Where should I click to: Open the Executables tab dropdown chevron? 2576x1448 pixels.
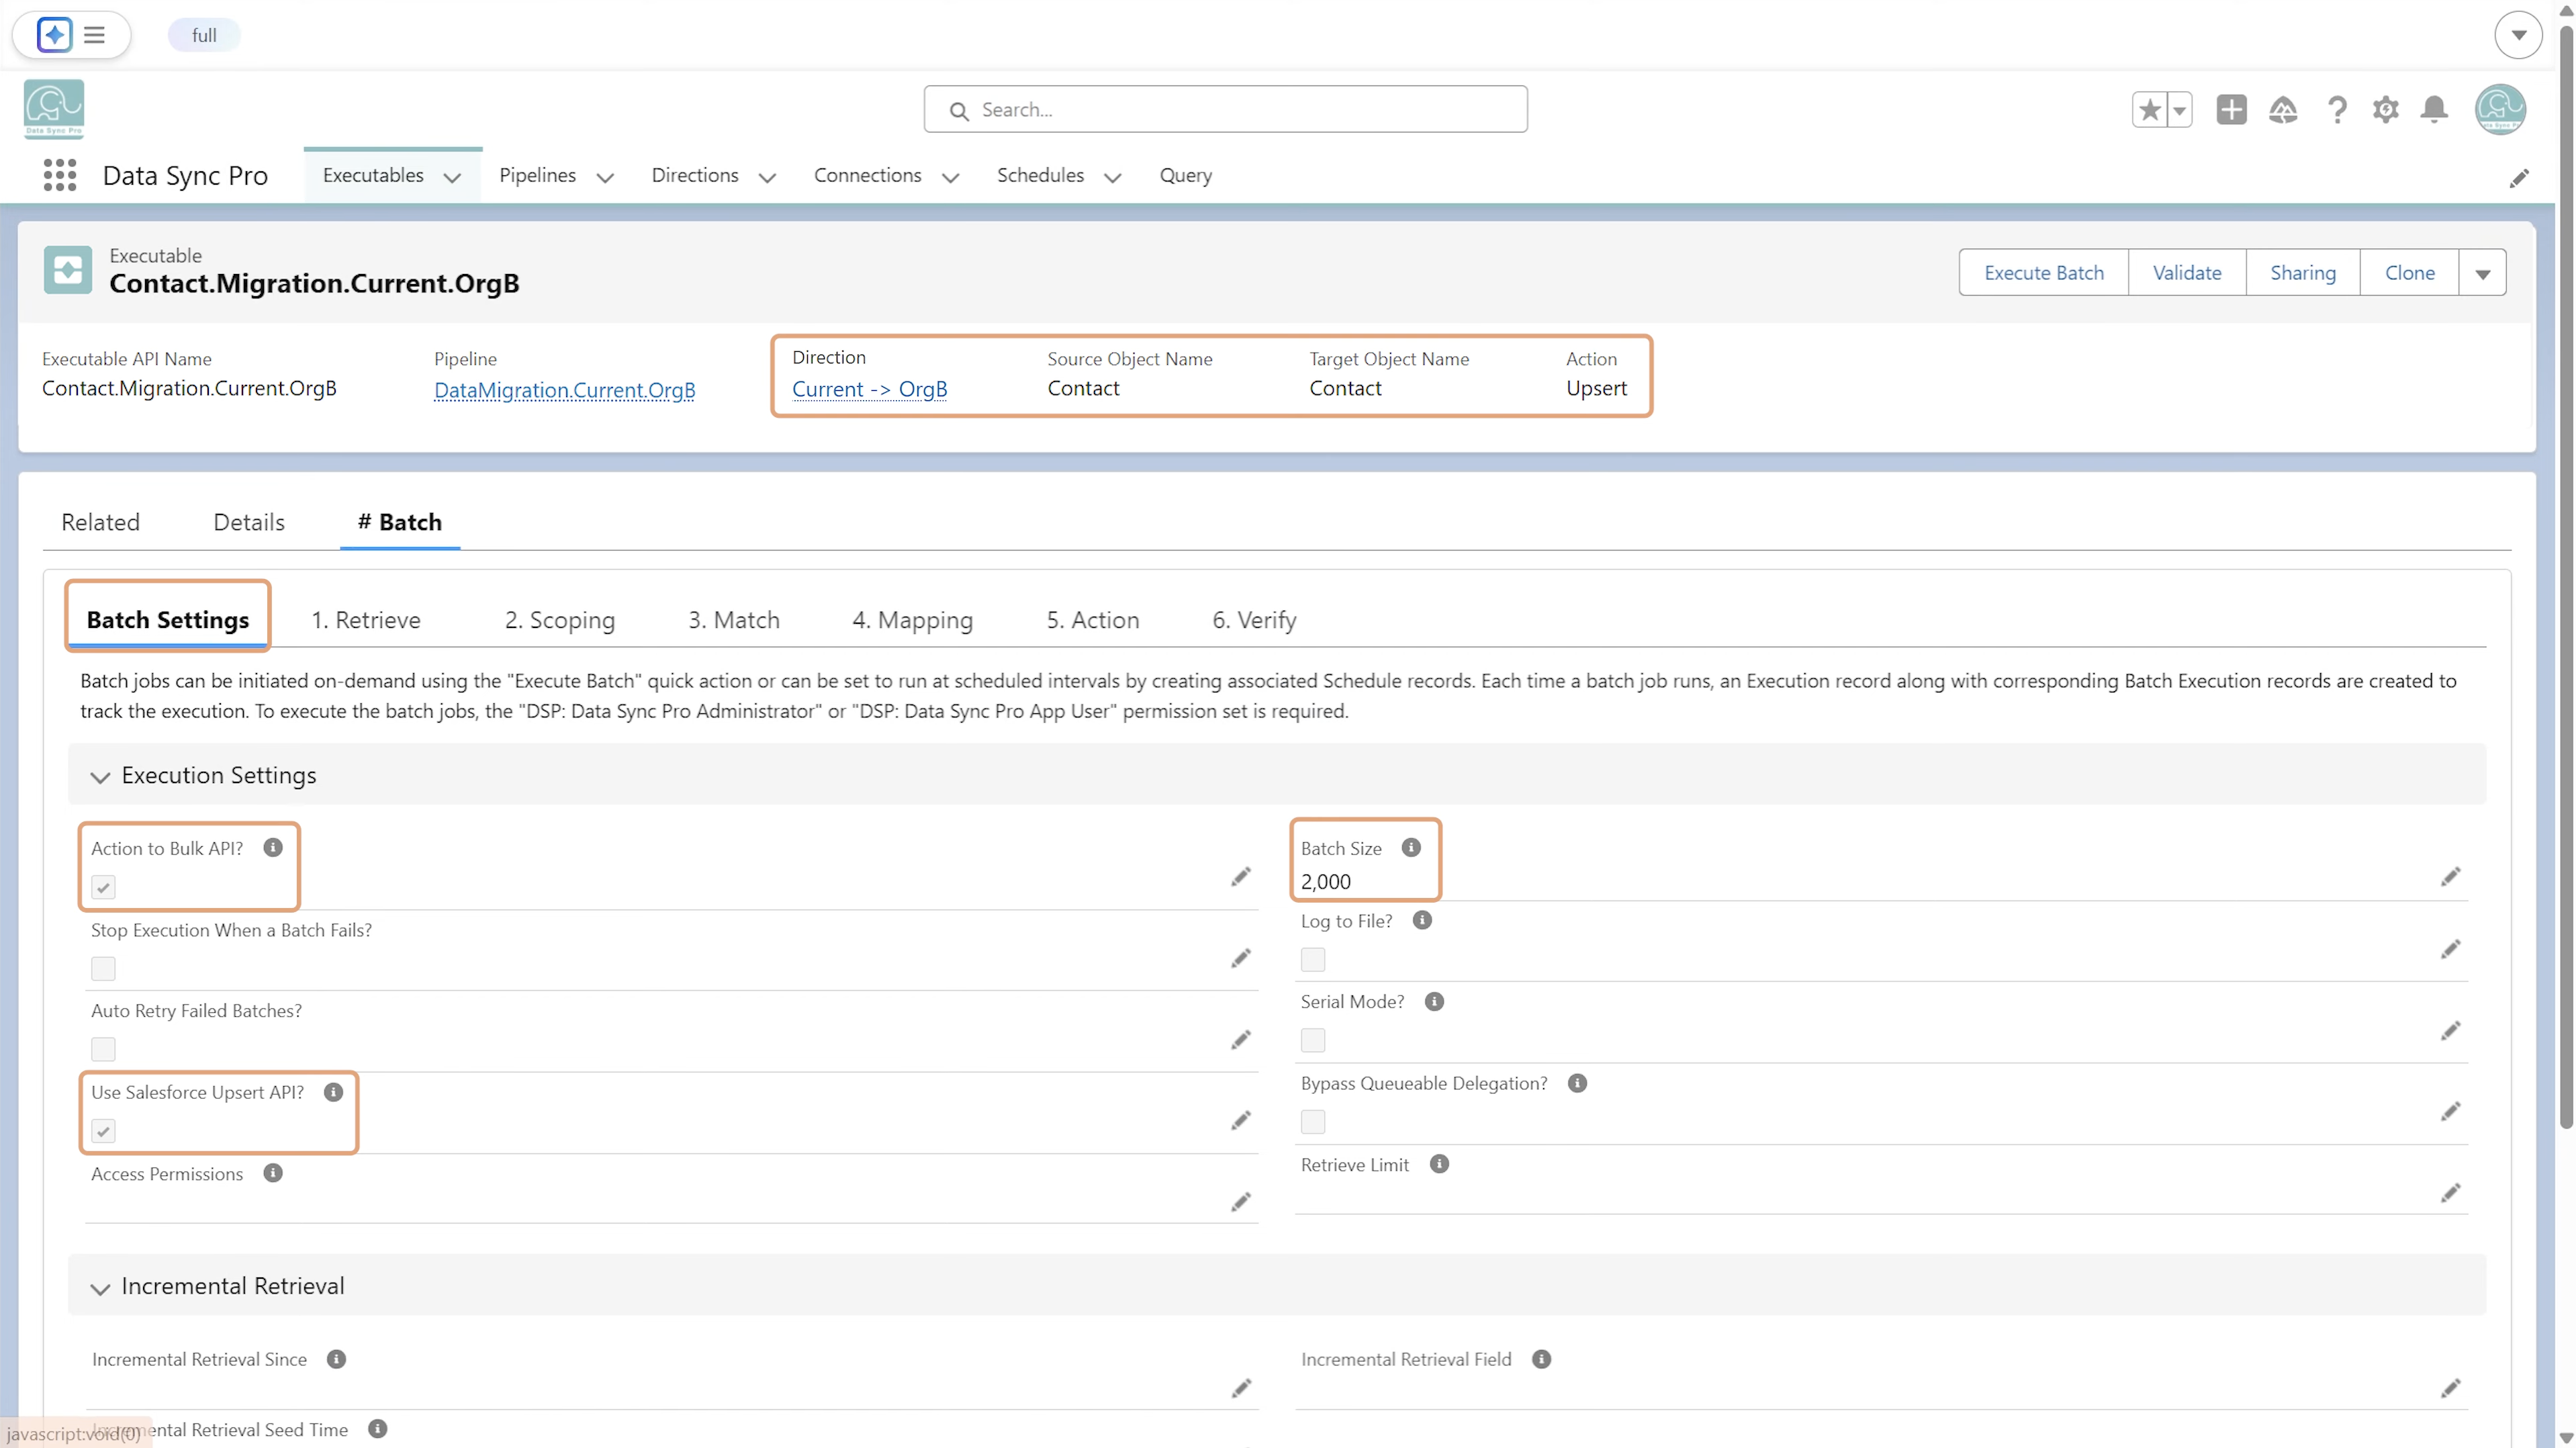[x=452, y=177]
